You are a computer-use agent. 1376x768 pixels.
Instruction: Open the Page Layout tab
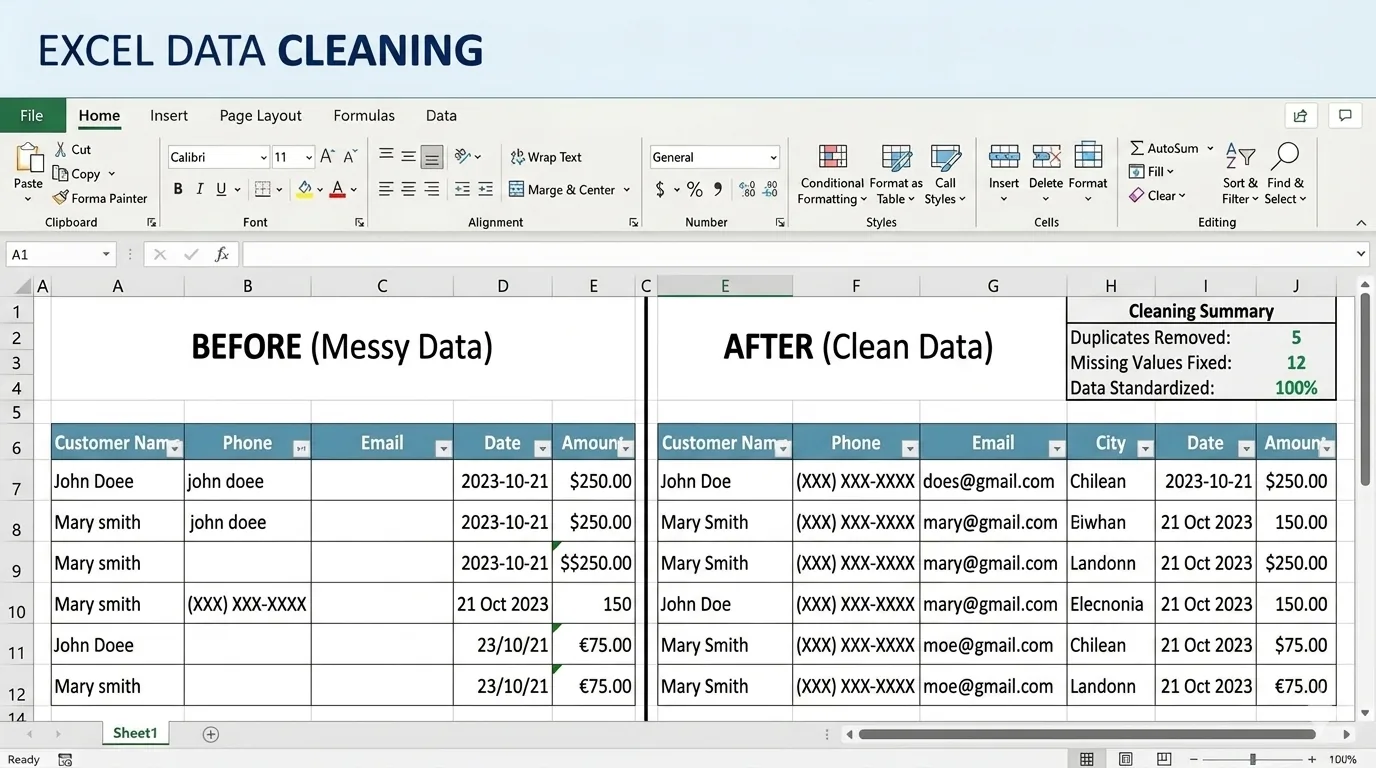pyautogui.click(x=260, y=116)
